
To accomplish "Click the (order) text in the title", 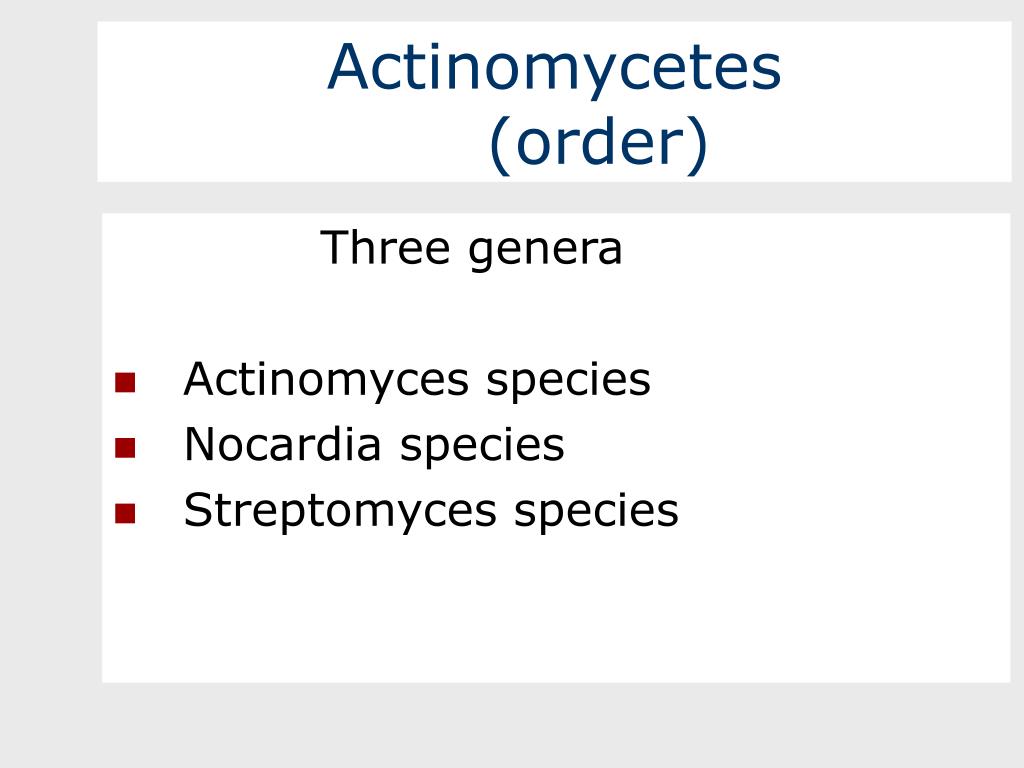I will click(x=598, y=144).
